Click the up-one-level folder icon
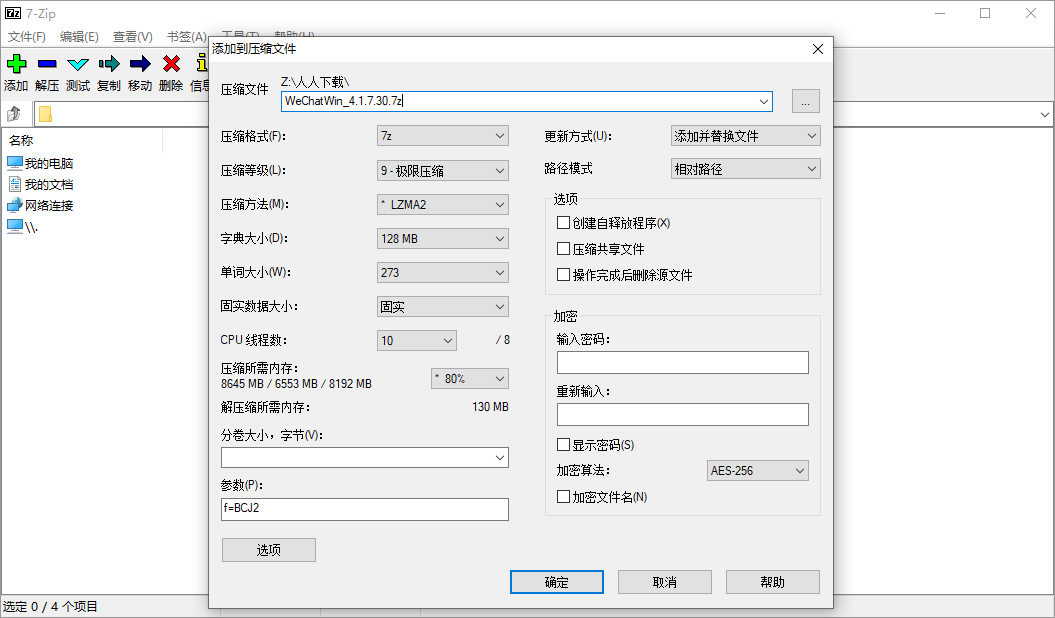This screenshot has height=618, width=1055. coord(13,113)
